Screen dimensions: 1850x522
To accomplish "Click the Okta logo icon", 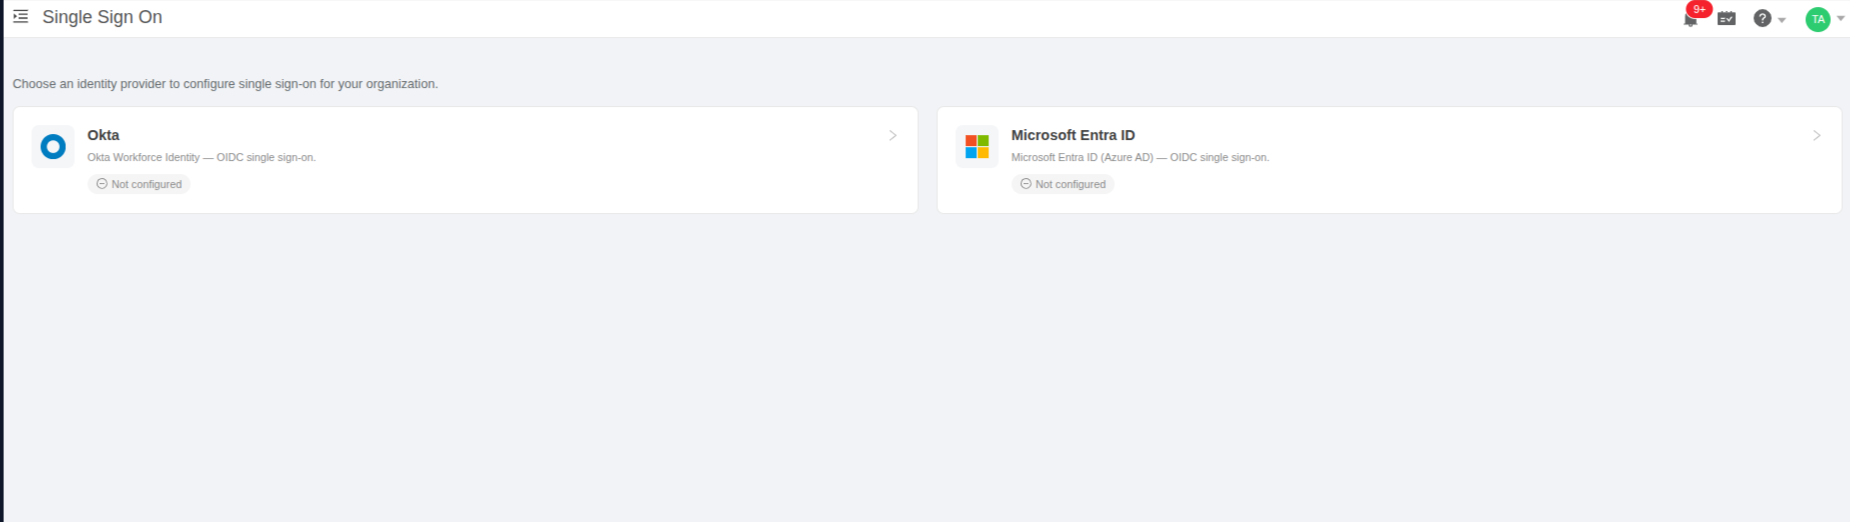I will [53, 147].
